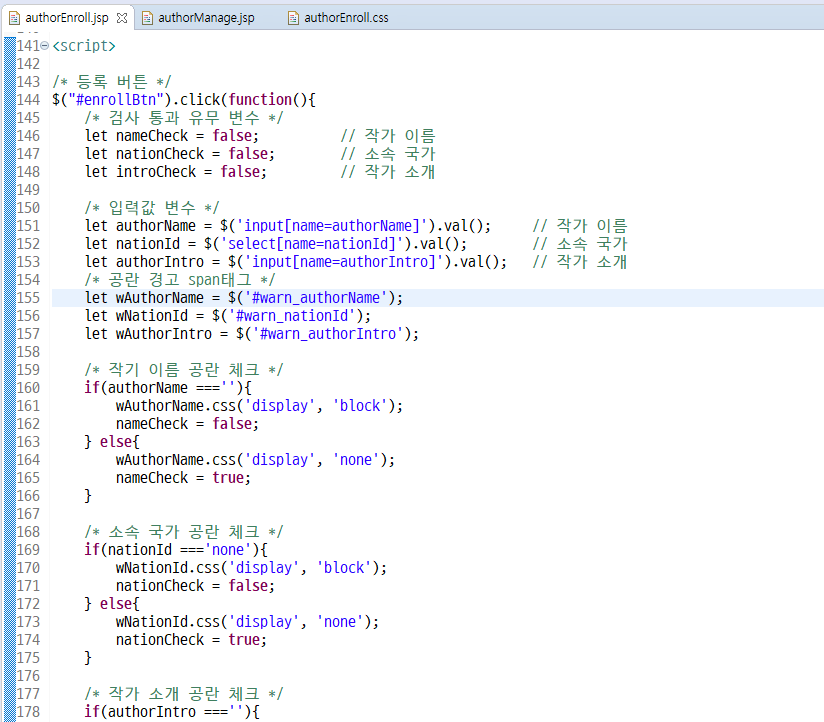The width and height of the screenshot is (824, 722).
Task: Click line number 169 in the gutter
Action: click(x=28, y=550)
